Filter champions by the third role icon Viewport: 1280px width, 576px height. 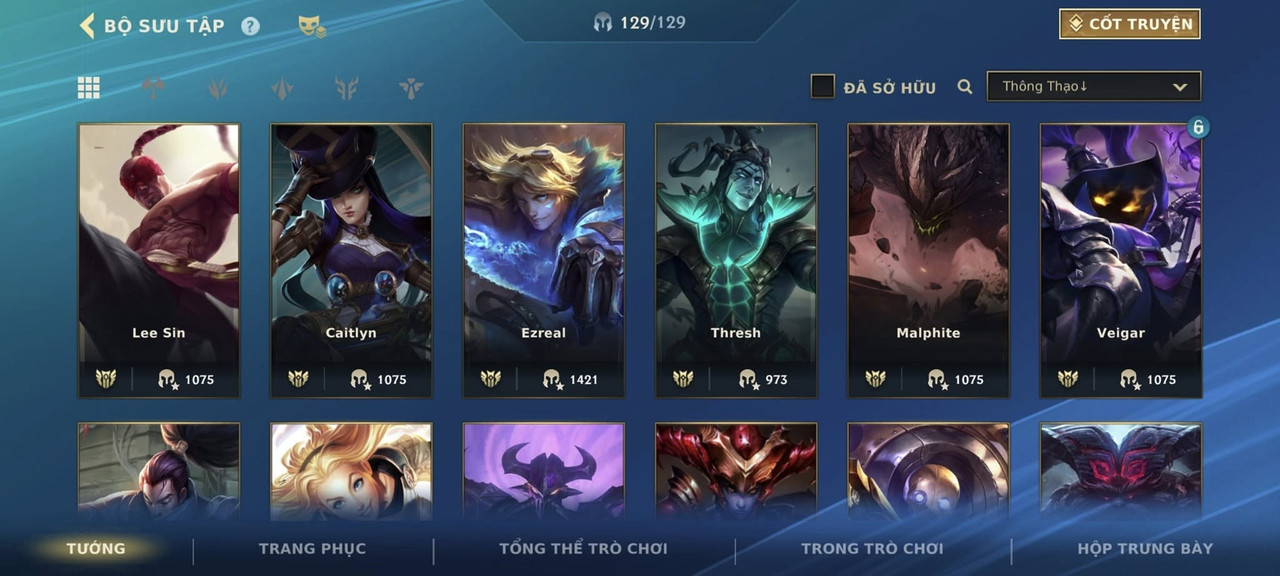217,88
